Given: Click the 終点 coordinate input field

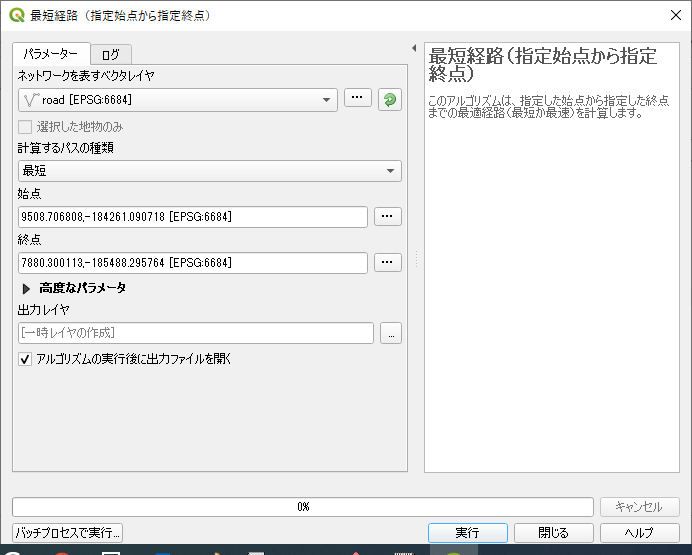Looking at the screenshot, I should click(193, 263).
